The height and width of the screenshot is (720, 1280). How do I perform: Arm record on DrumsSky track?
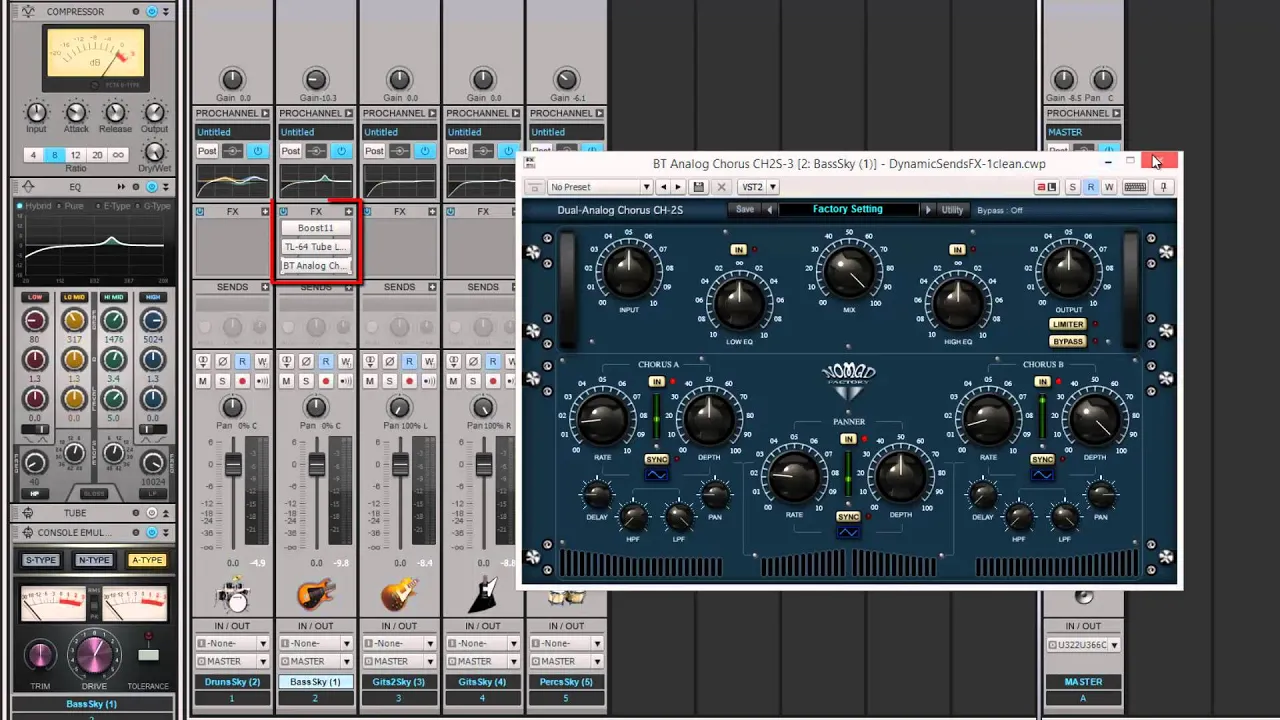241,381
